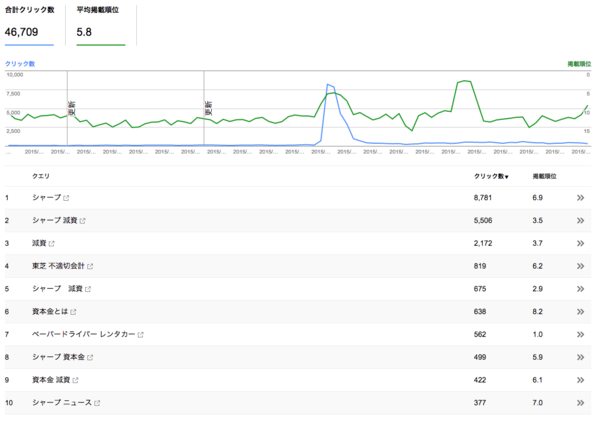Toggle the 平均掲載順位 metric card
Screen dimensions: 600x421
coord(101,25)
